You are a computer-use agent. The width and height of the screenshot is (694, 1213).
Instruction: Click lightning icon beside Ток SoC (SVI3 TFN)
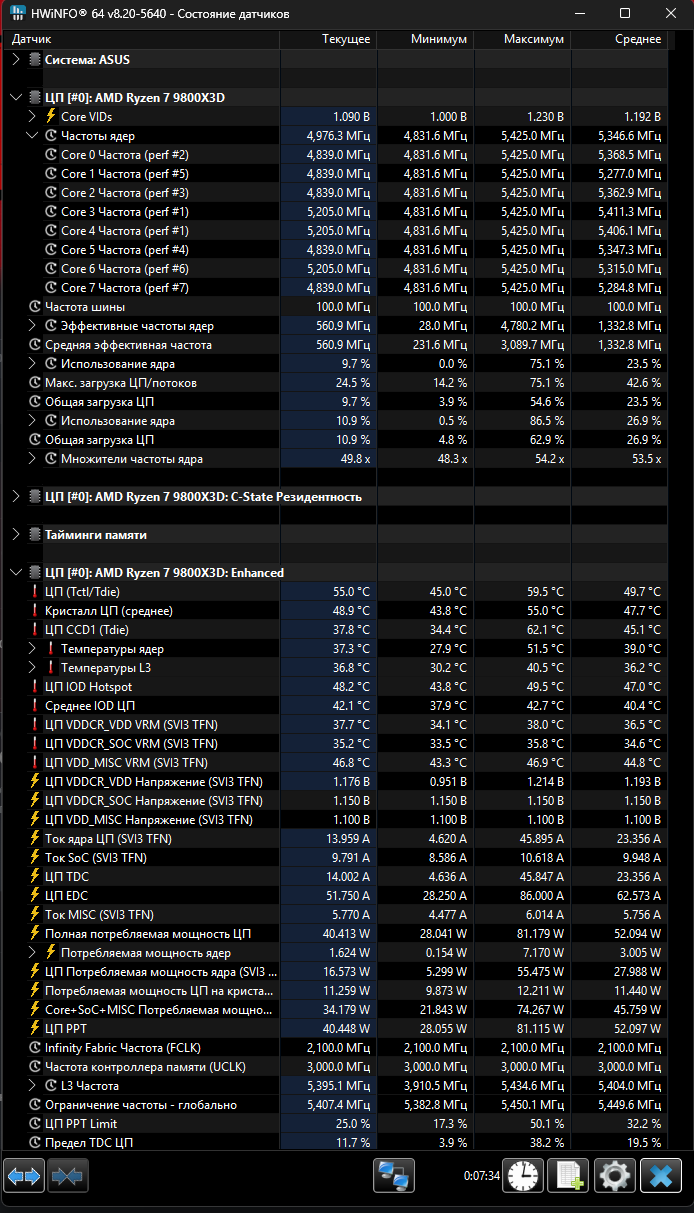35,858
